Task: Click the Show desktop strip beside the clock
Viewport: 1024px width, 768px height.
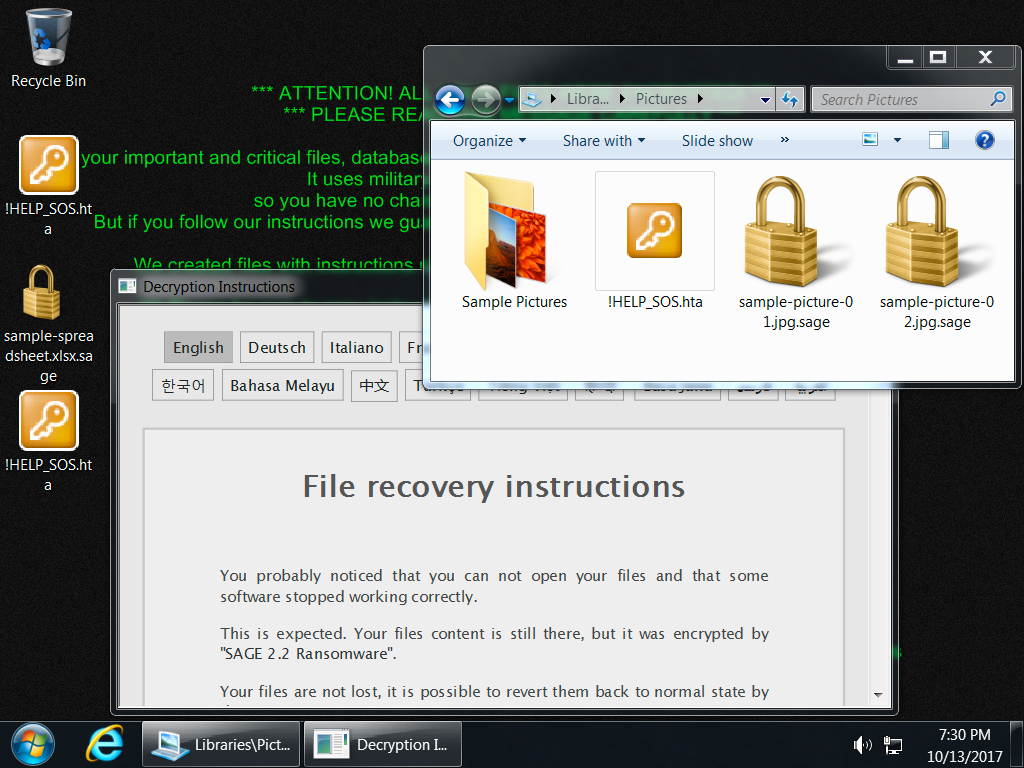Action: pos(1017,744)
